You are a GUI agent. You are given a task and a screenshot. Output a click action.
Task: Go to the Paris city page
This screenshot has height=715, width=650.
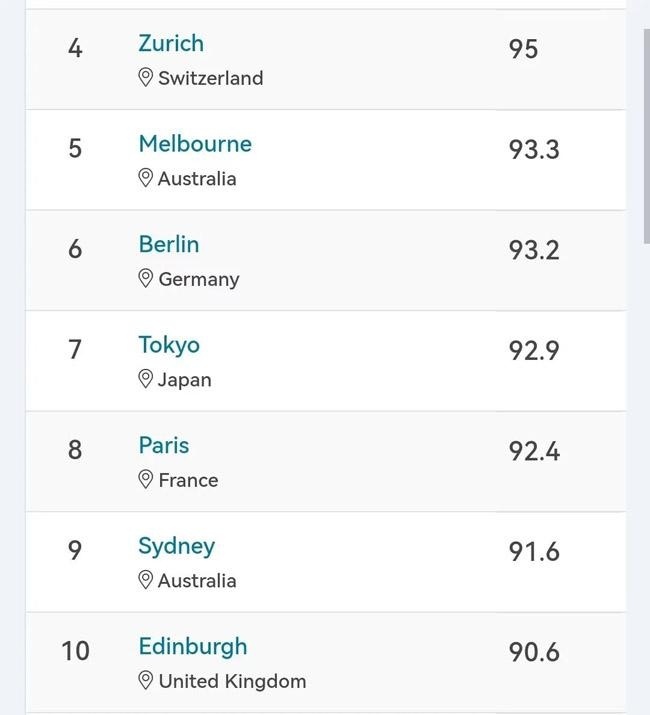pos(164,445)
